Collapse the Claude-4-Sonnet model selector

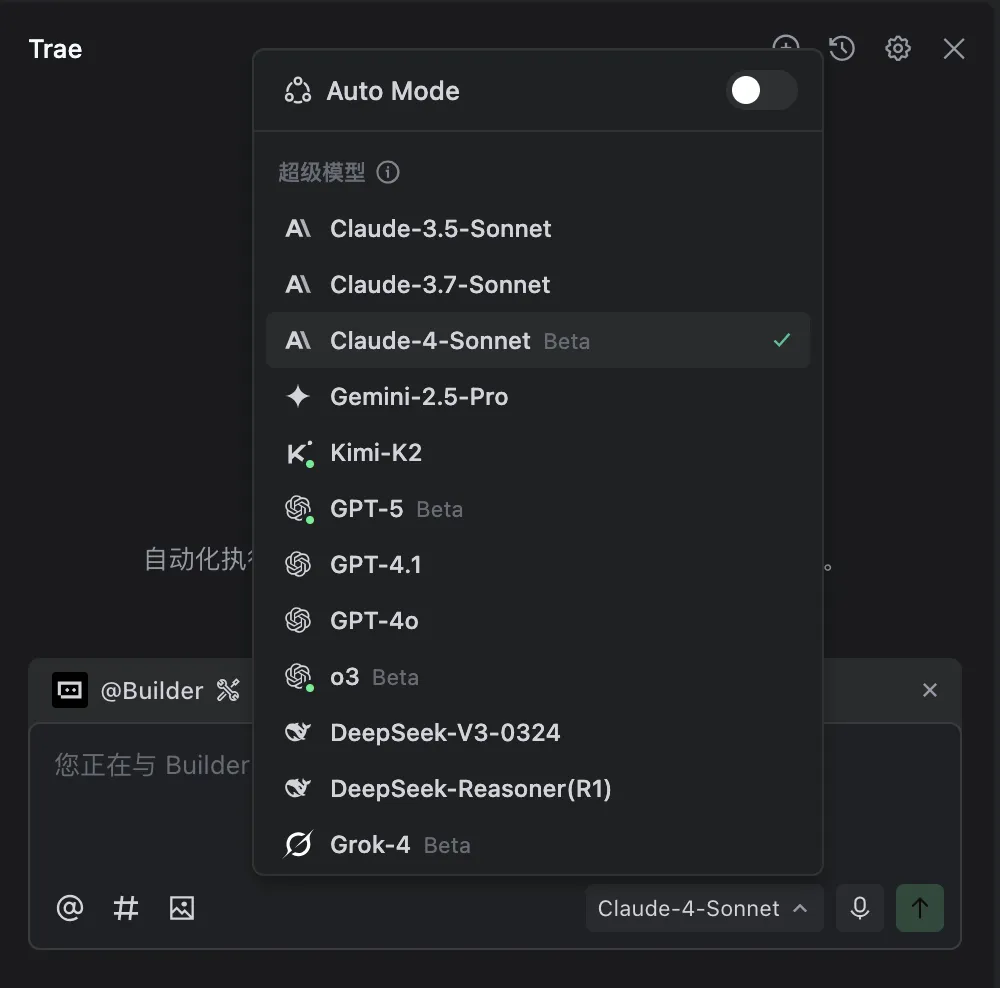click(704, 908)
